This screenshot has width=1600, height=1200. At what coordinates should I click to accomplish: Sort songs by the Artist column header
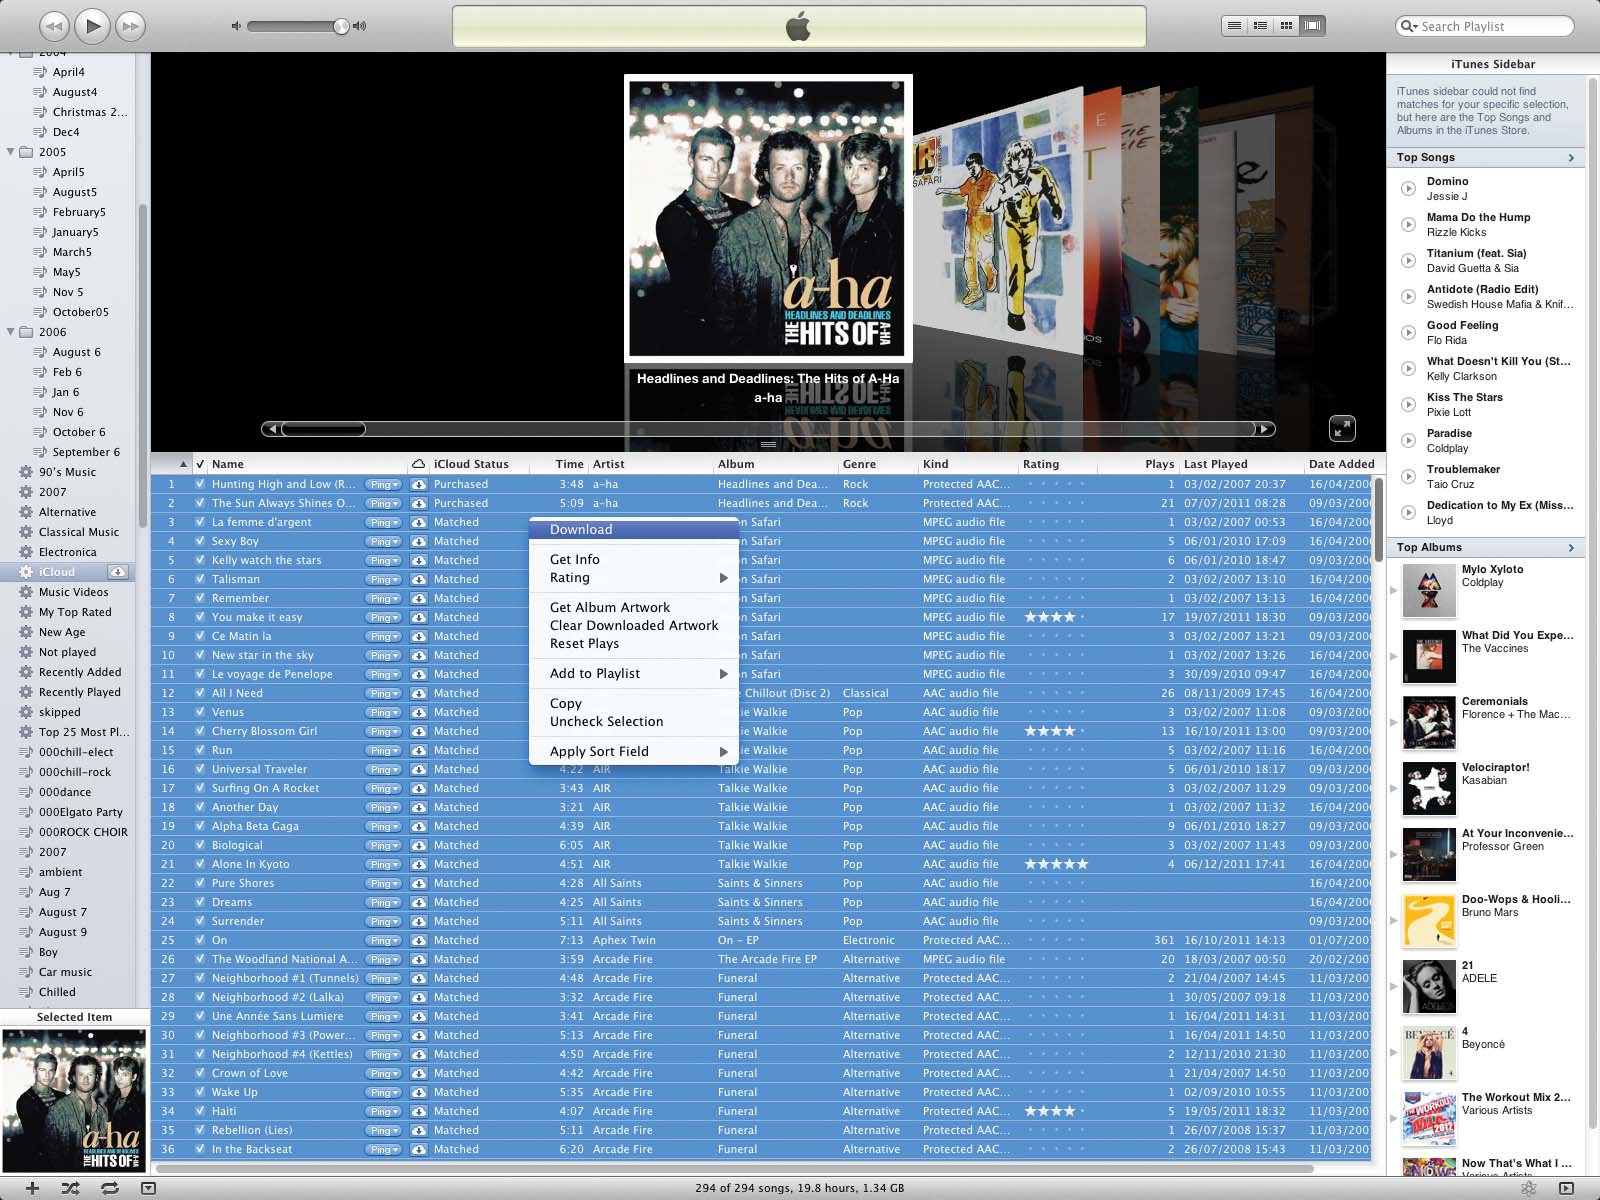[x=650, y=464]
